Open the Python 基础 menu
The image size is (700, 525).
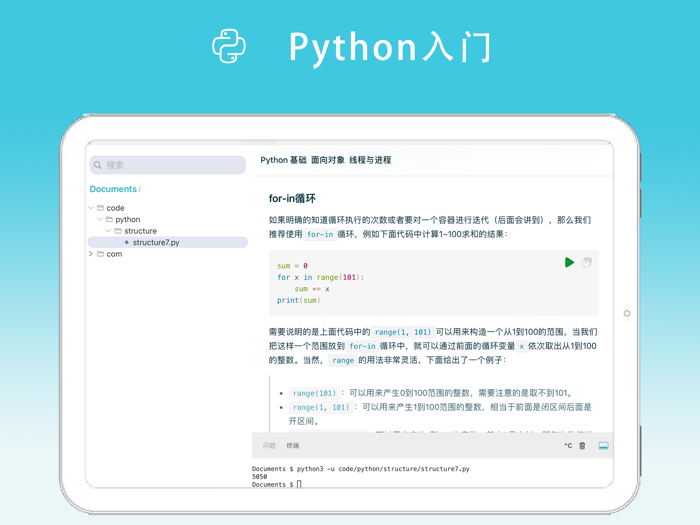[283, 160]
